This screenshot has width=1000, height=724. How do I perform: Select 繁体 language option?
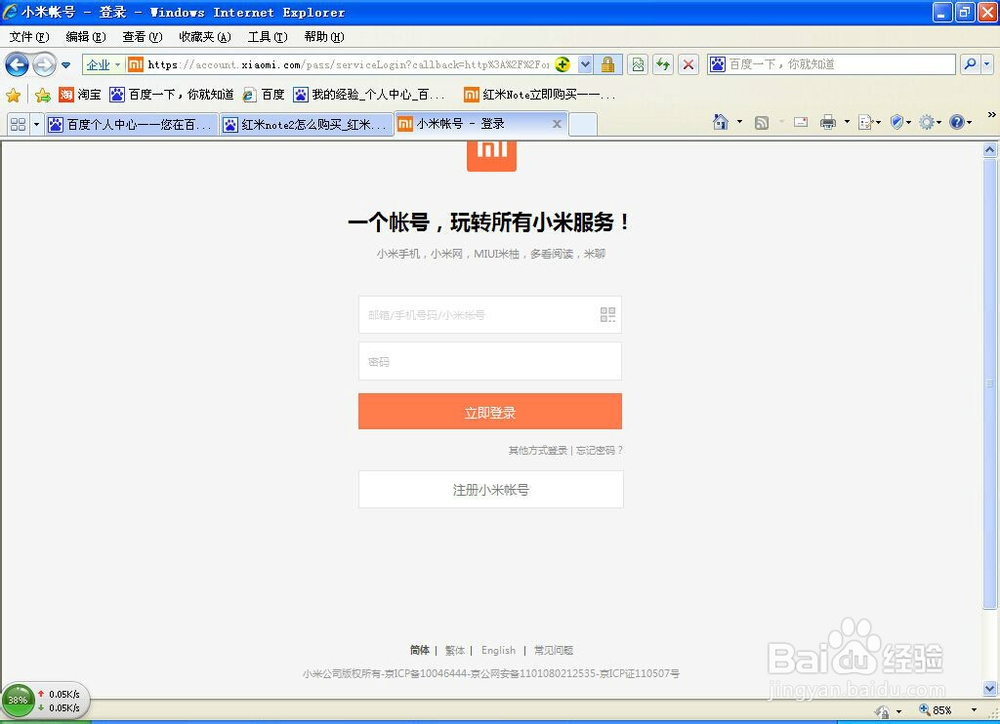tap(455, 650)
